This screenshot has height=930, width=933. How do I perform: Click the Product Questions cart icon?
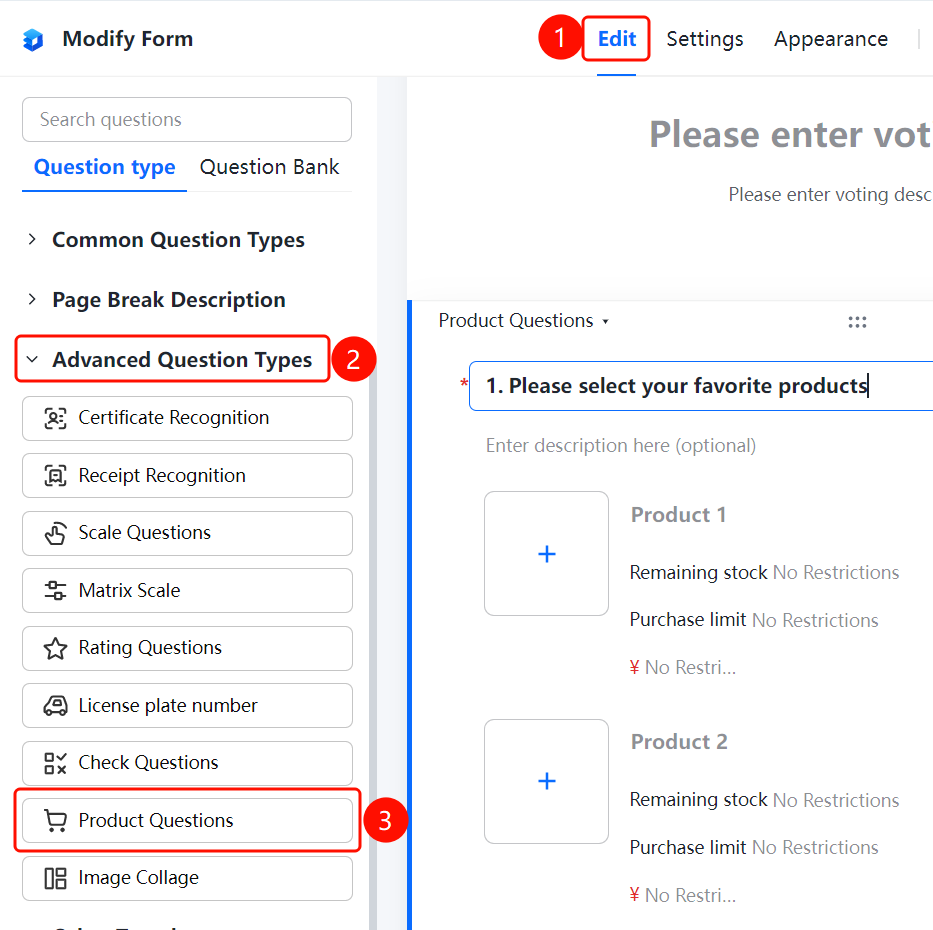point(55,821)
